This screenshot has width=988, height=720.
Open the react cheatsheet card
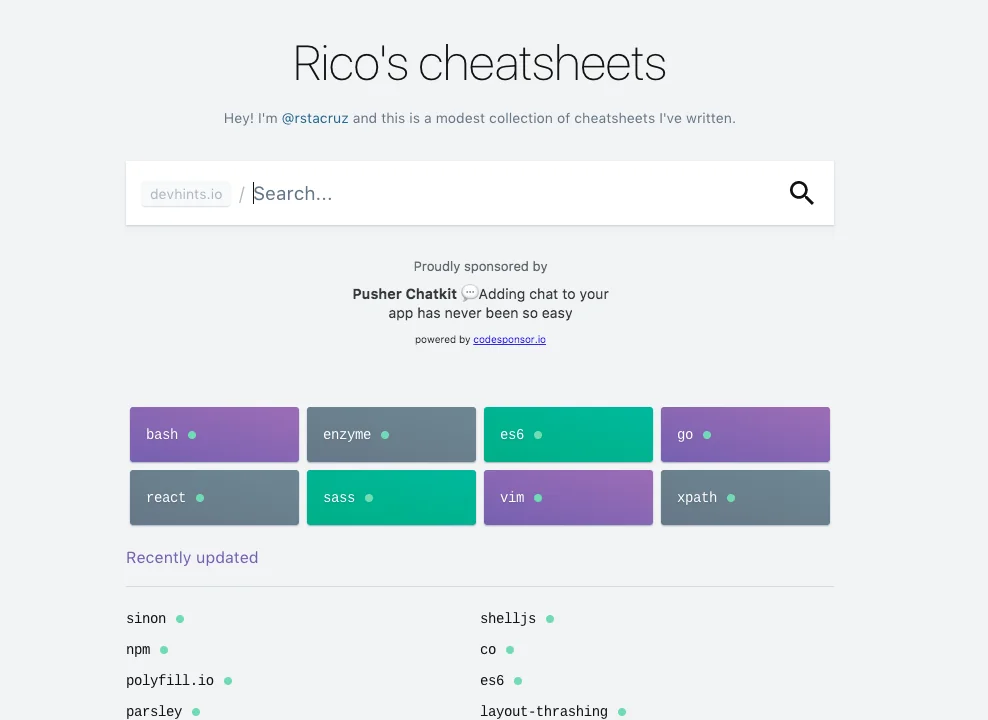click(x=213, y=497)
